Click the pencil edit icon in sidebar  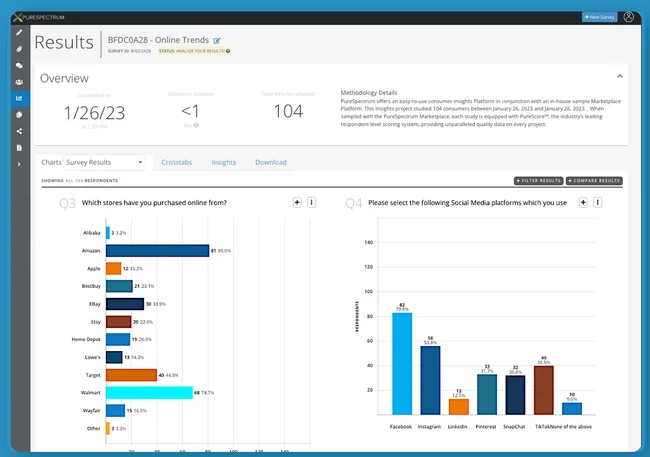[x=19, y=32]
